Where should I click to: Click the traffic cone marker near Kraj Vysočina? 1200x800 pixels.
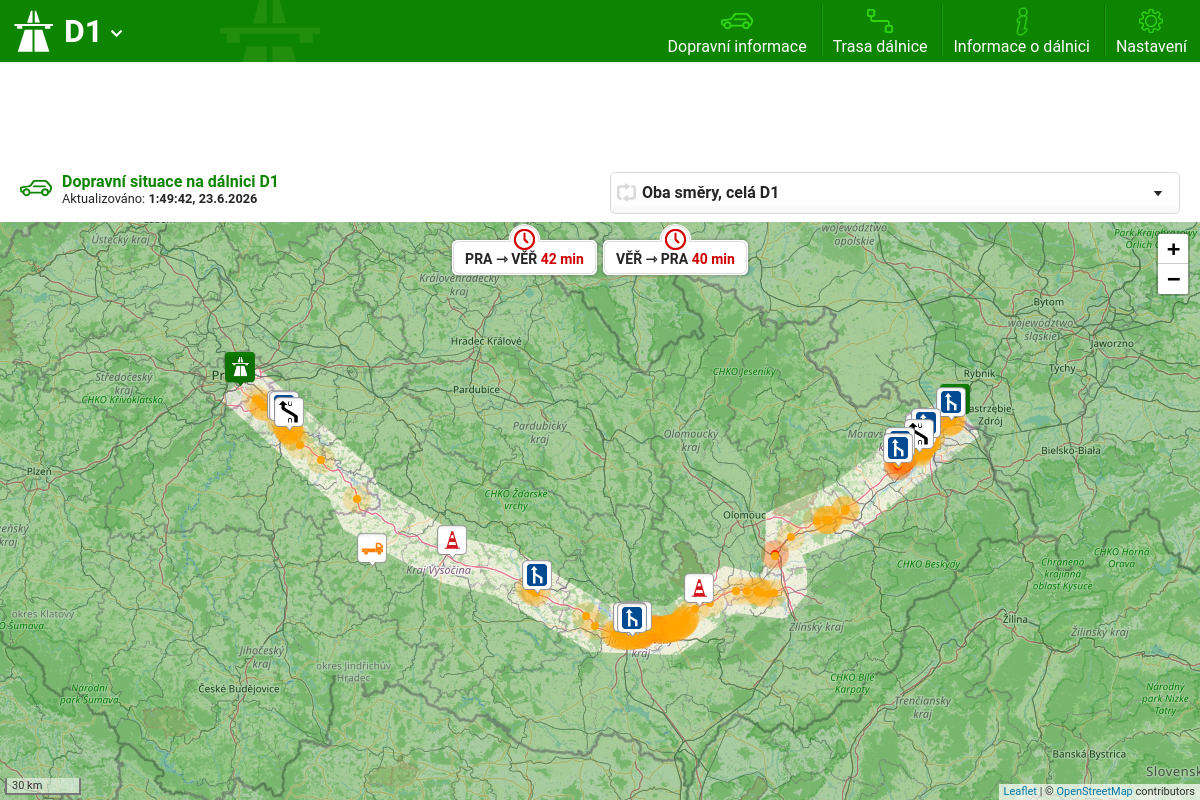point(452,540)
